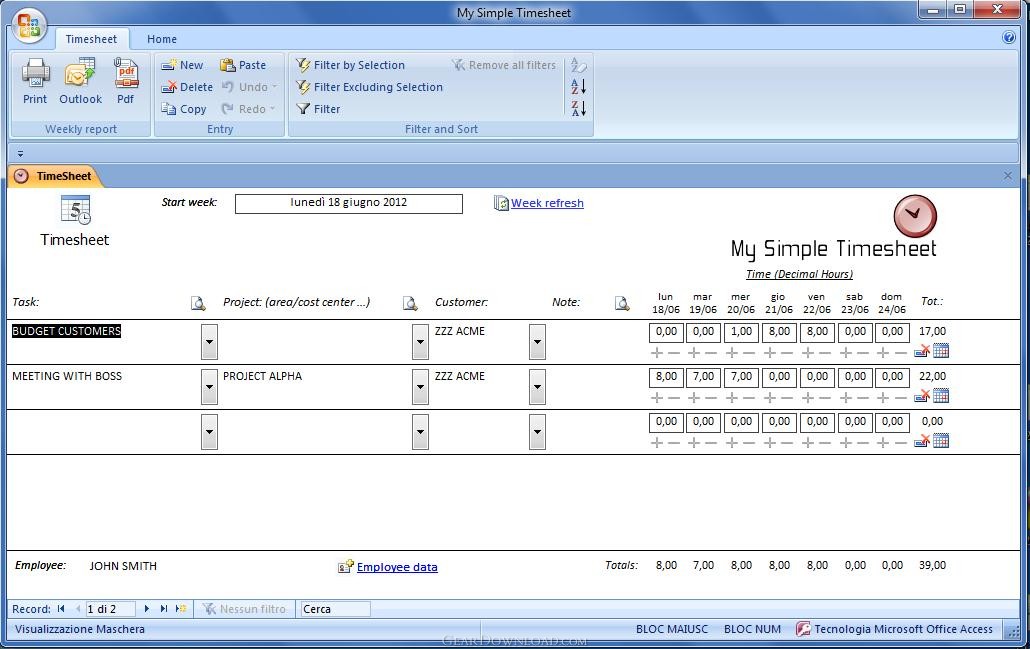Viewport: 1030px width, 649px height.
Task: Increase mar hours on MEETING WITH BOSS row
Action: pyautogui.click(x=694, y=397)
